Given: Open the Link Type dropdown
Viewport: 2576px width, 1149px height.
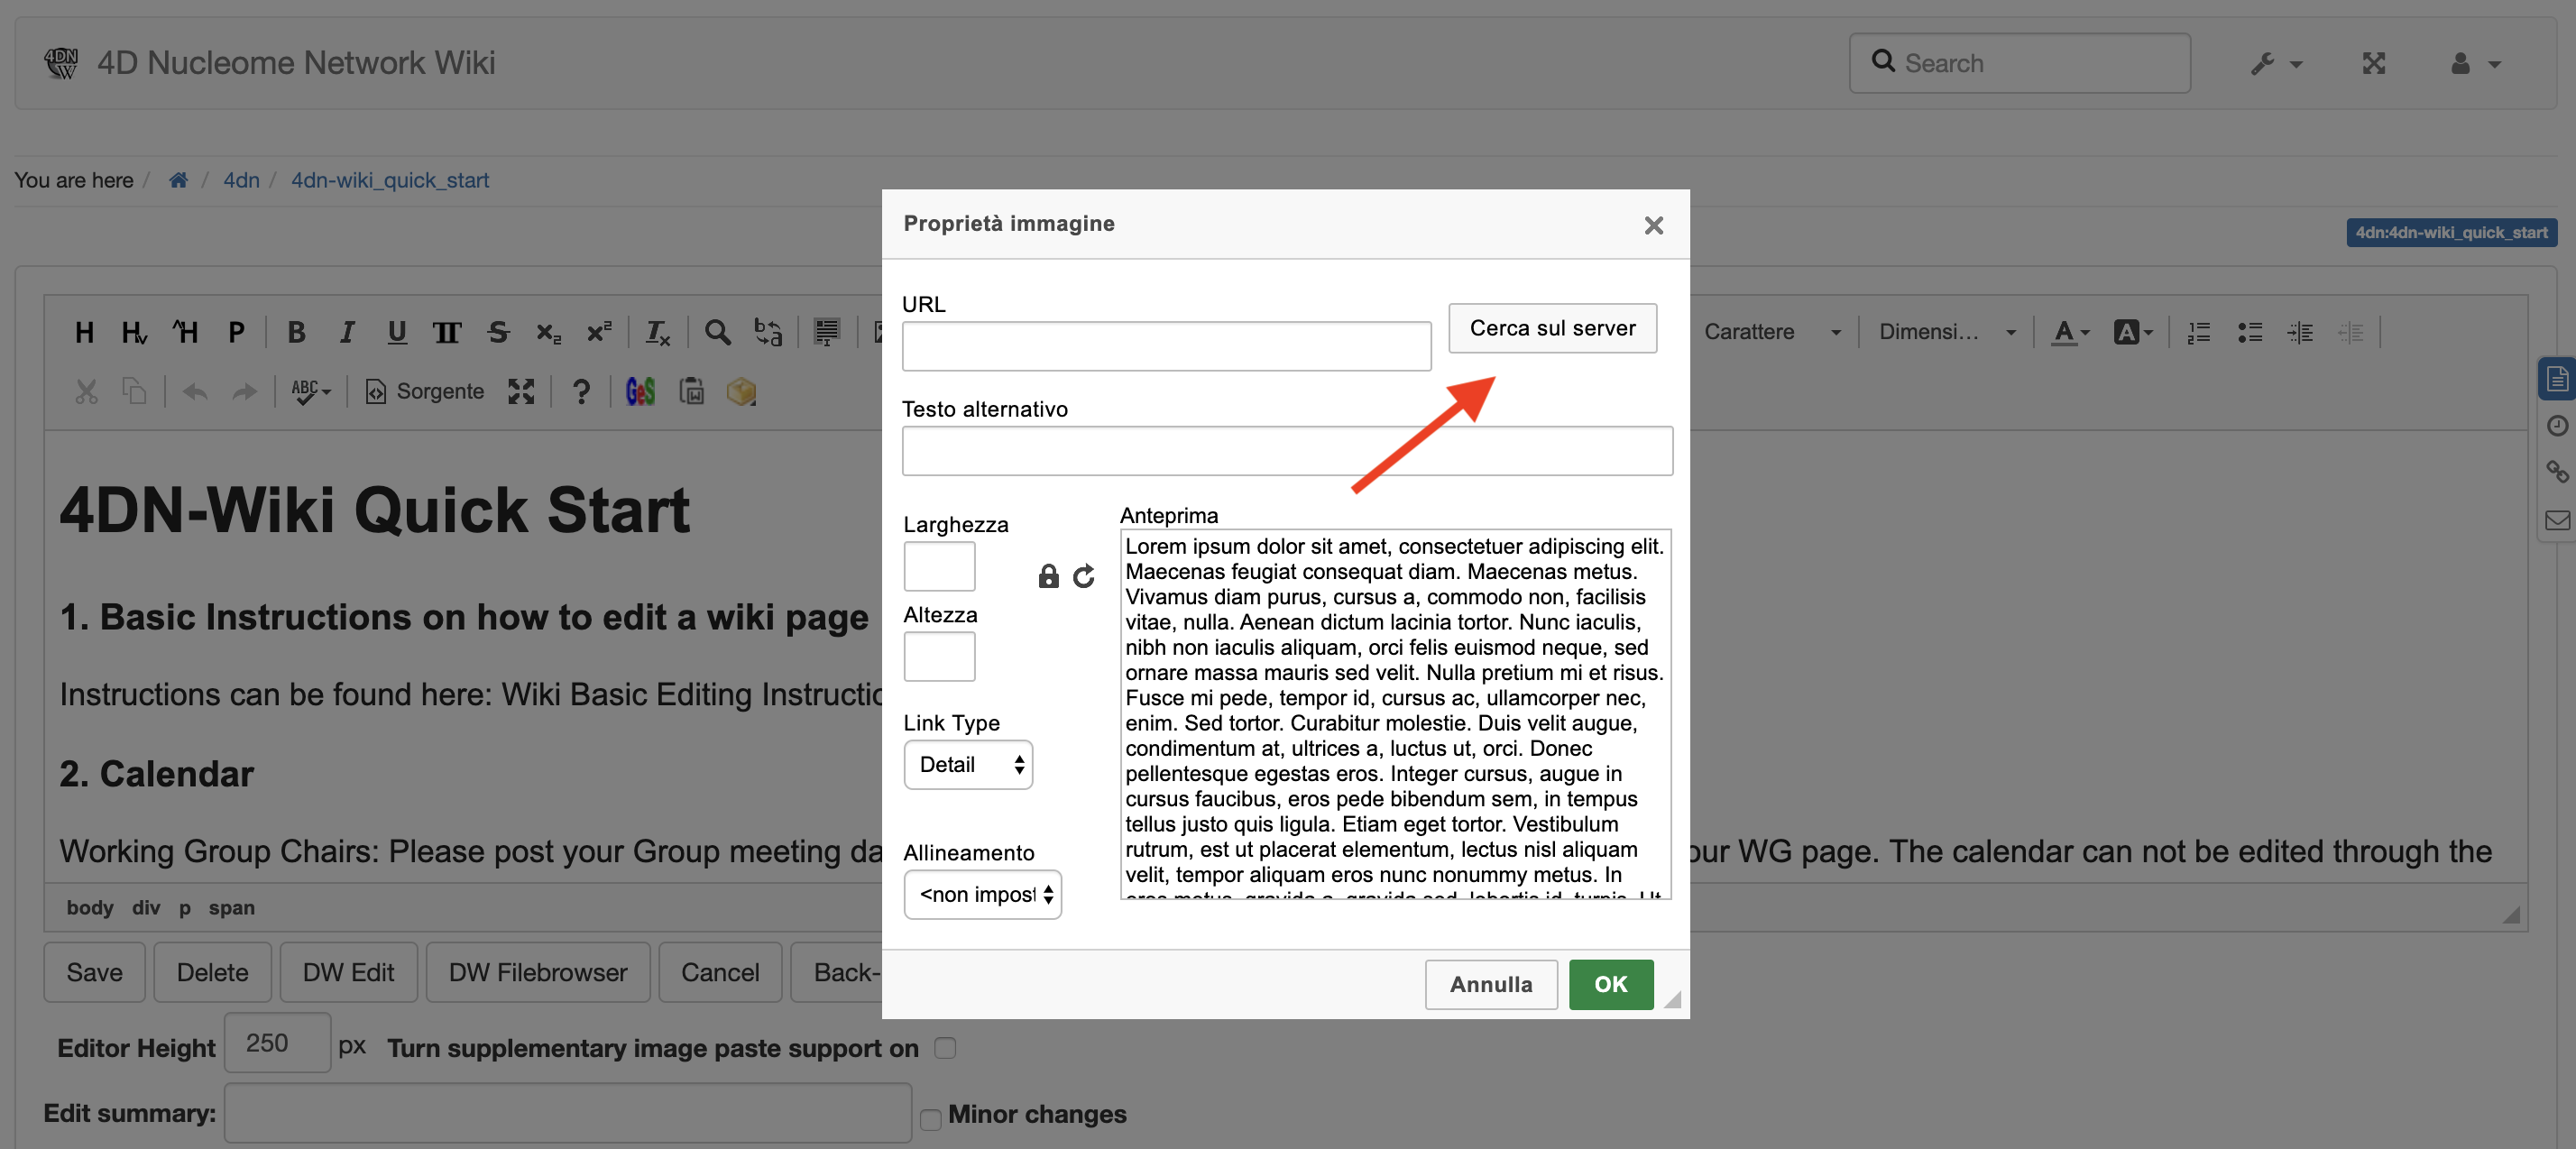Looking at the screenshot, I should pos(967,765).
